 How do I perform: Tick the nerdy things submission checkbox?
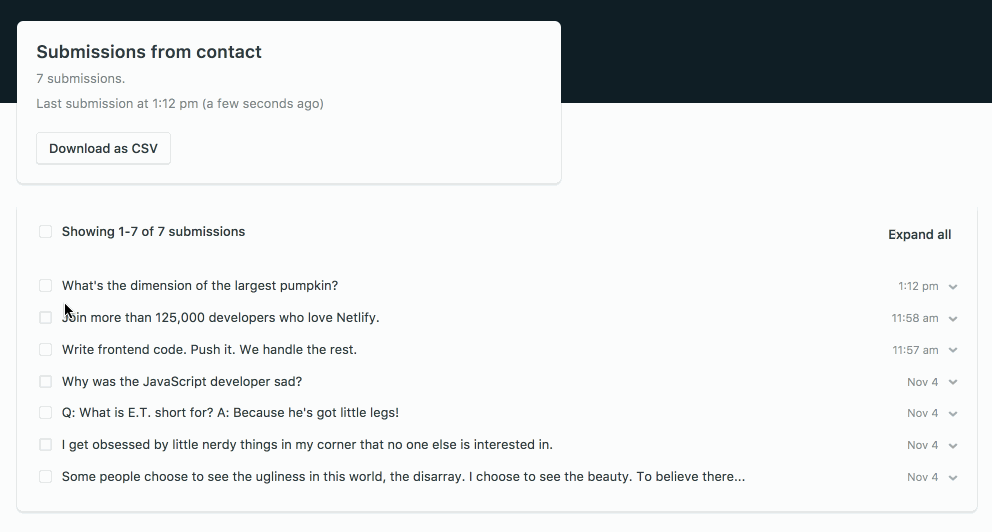pyautogui.click(x=46, y=445)
